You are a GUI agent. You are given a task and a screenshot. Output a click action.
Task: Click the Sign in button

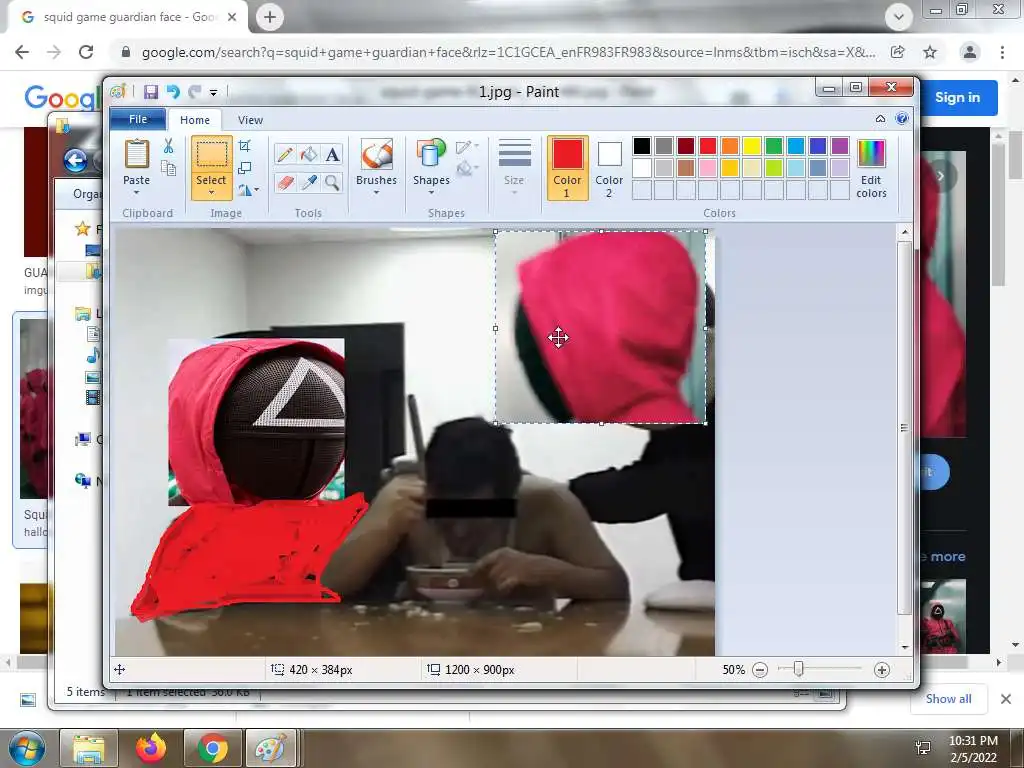click(x=957, y=97)
